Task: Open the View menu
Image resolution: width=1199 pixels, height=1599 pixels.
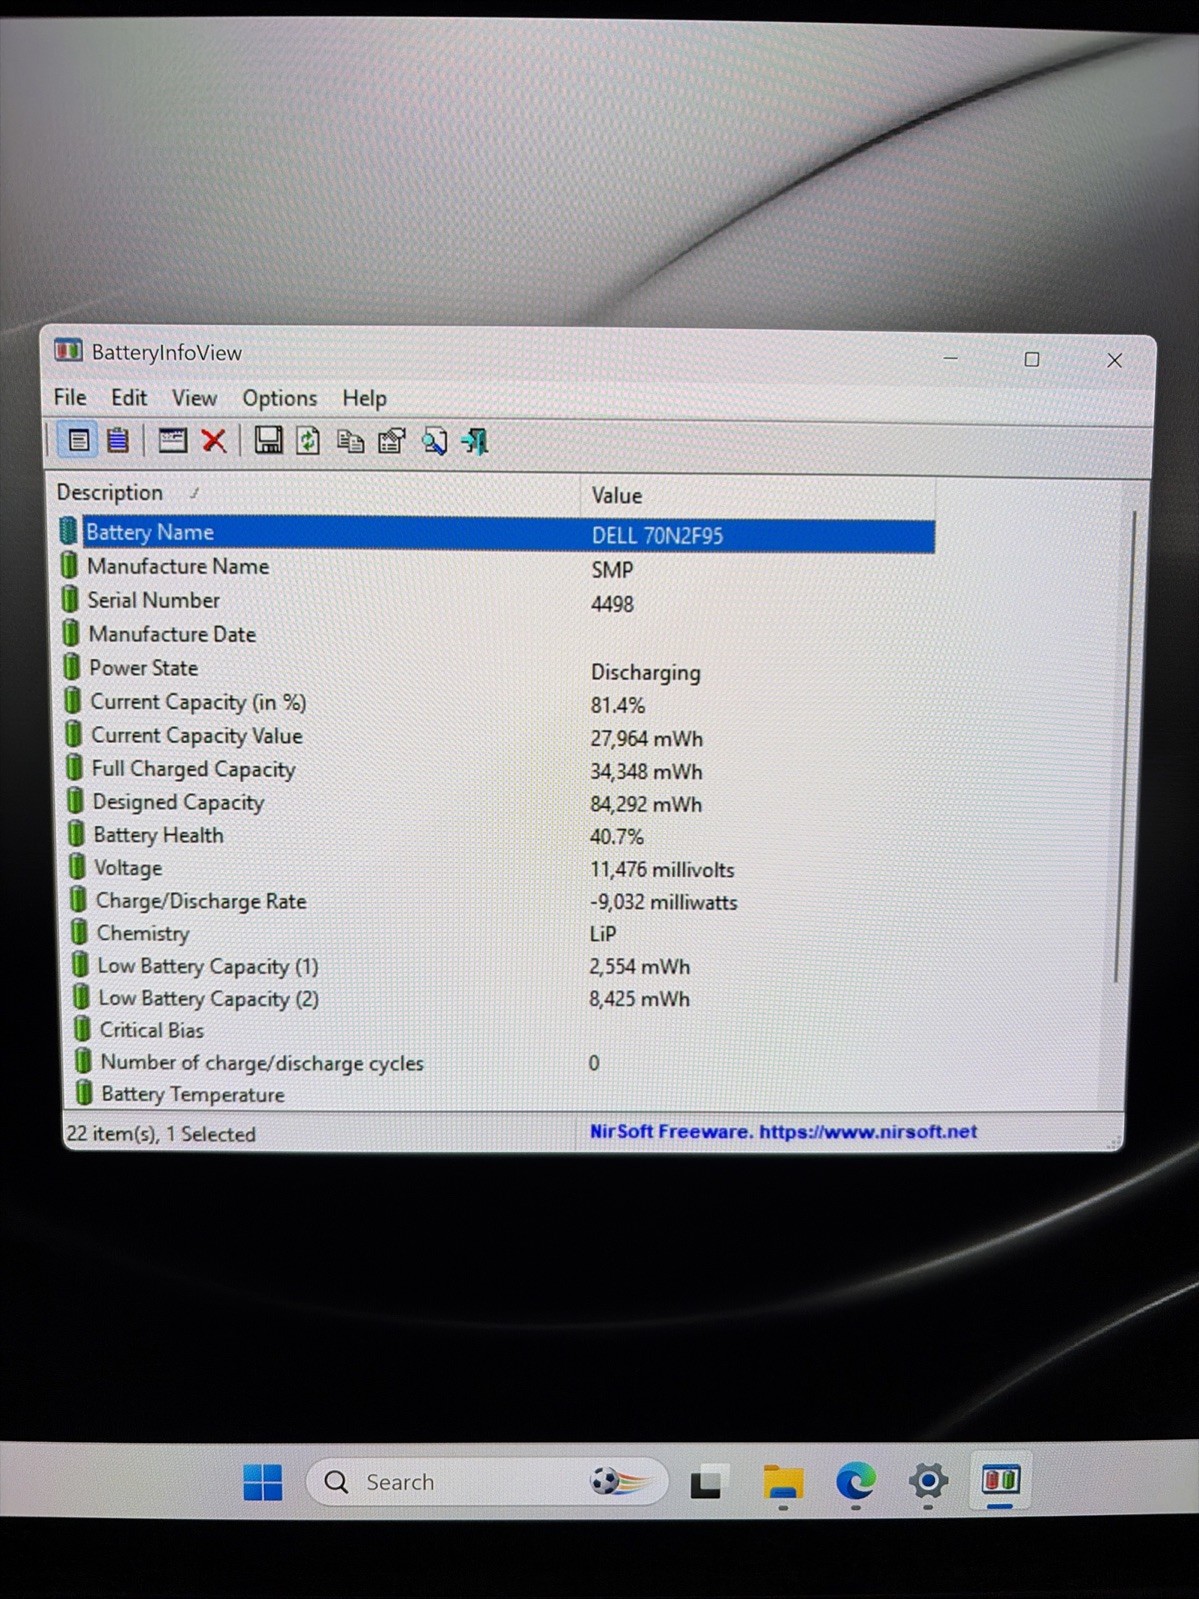Action: point(194,398)
